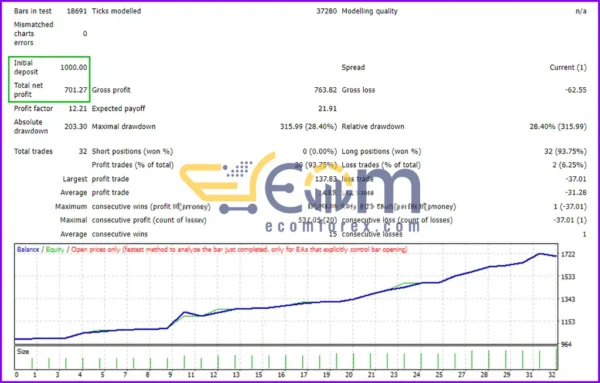
Task: Click the "Absolute drawdown" label
Action: coord(31,126)
